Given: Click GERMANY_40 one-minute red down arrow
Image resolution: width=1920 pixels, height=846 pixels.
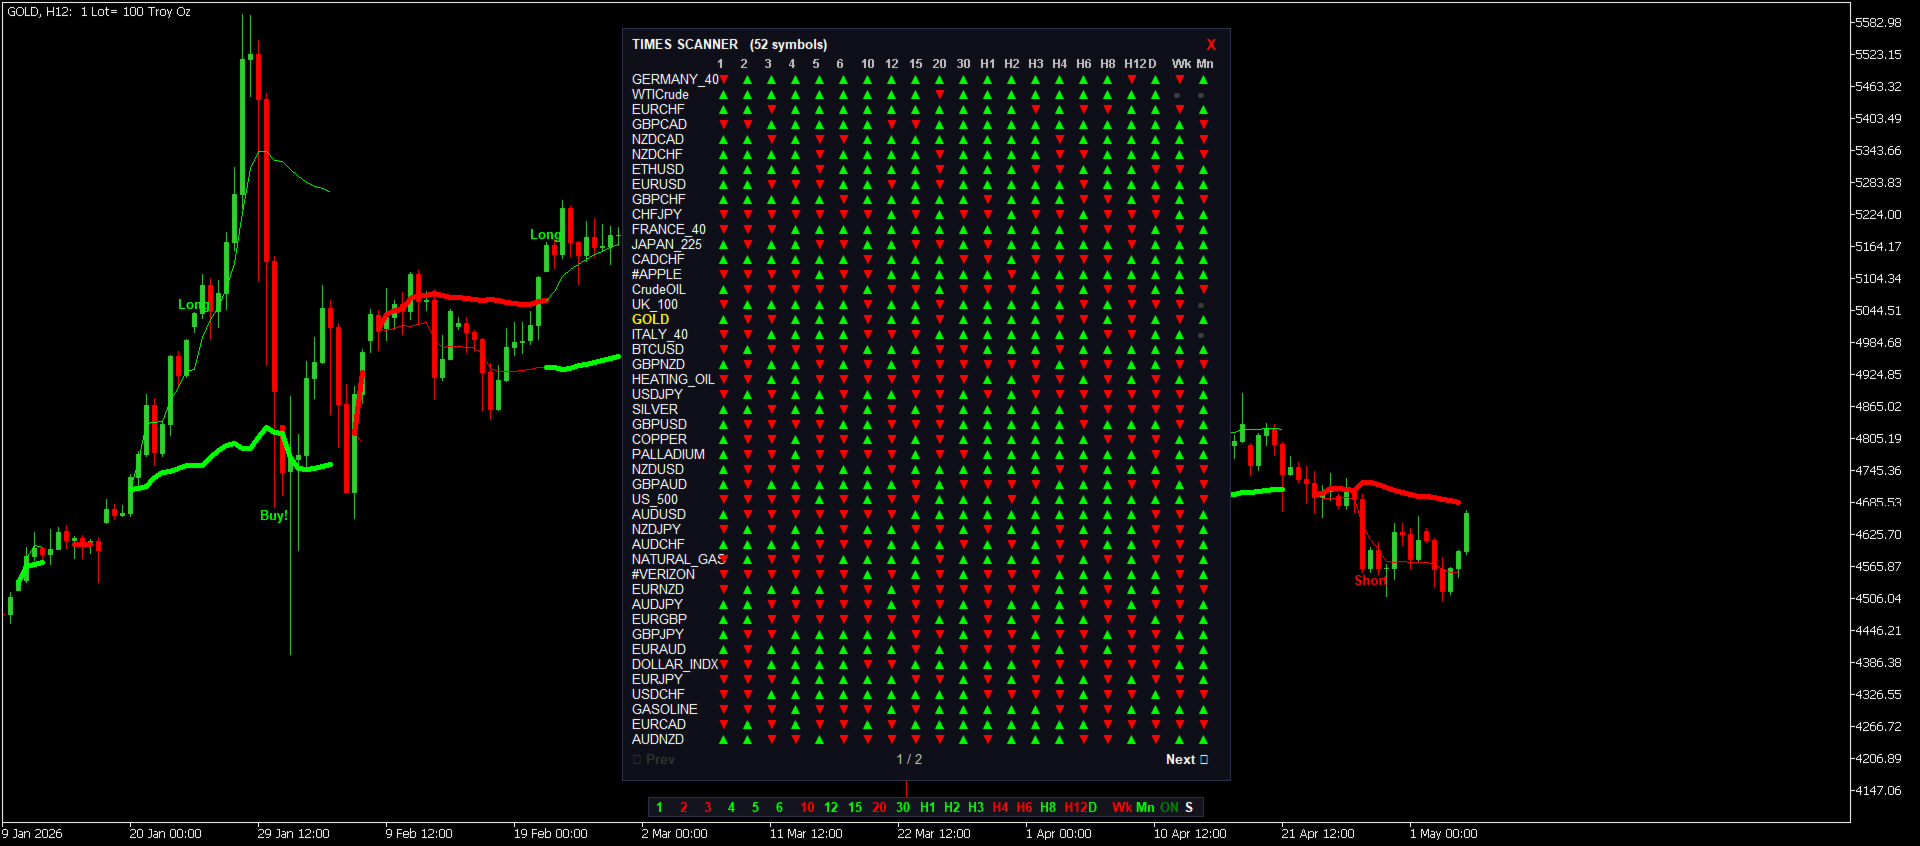Looking at the screenshot, I should (x=724, y=80).
